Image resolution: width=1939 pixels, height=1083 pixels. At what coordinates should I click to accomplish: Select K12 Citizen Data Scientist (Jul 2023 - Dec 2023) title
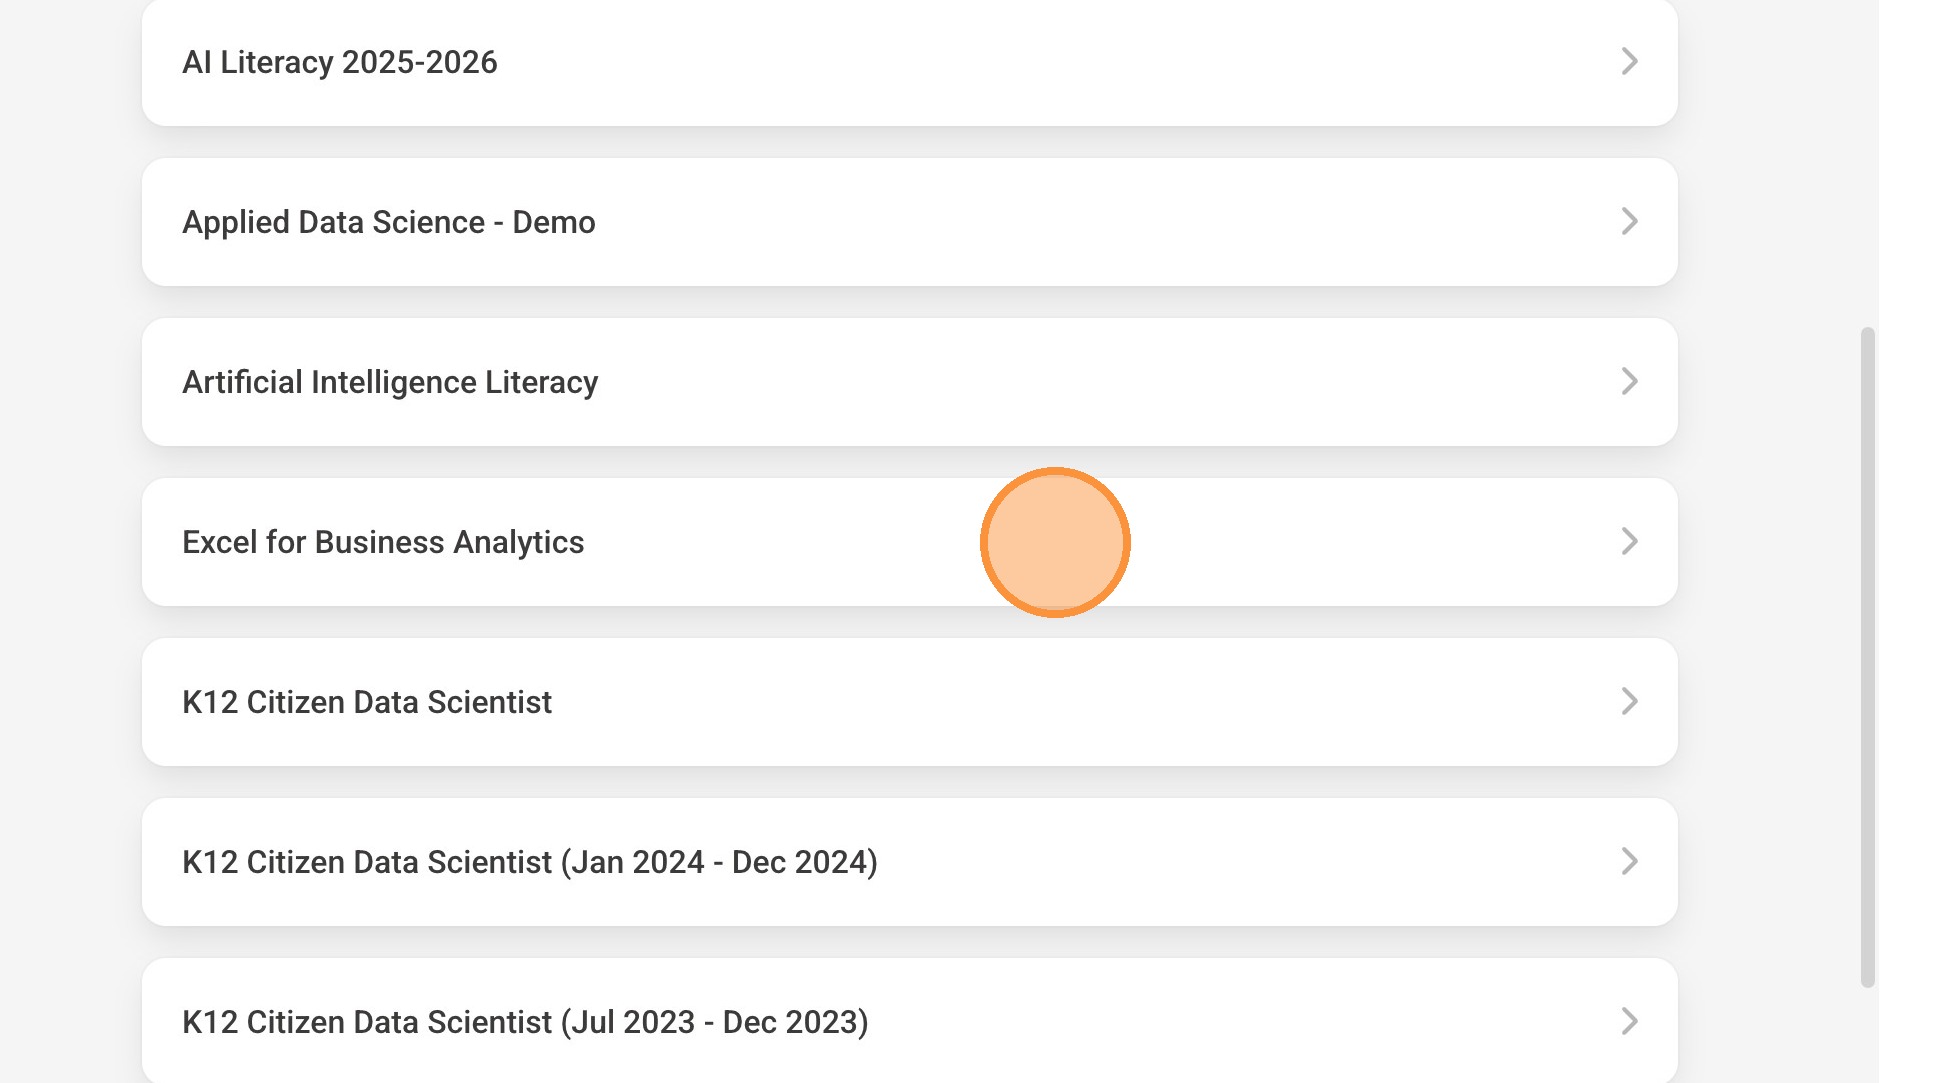click(525, 1022)
